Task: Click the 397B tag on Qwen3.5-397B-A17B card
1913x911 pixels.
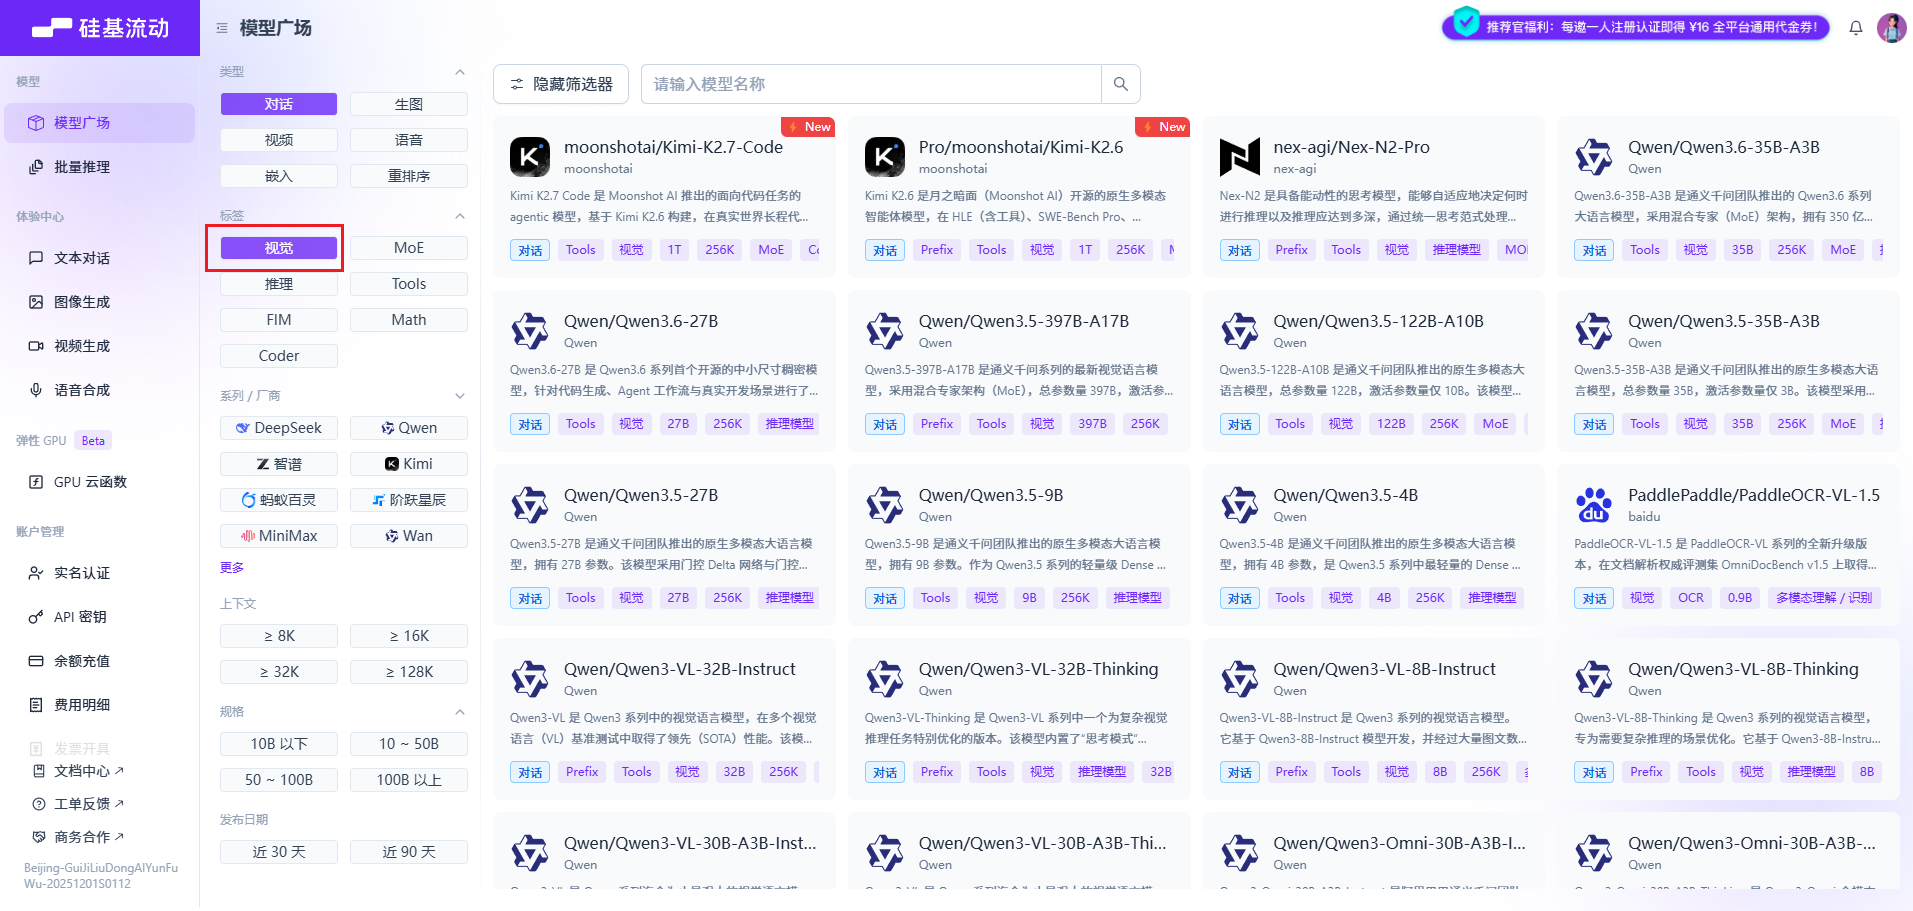Action: click(1092, 424)
